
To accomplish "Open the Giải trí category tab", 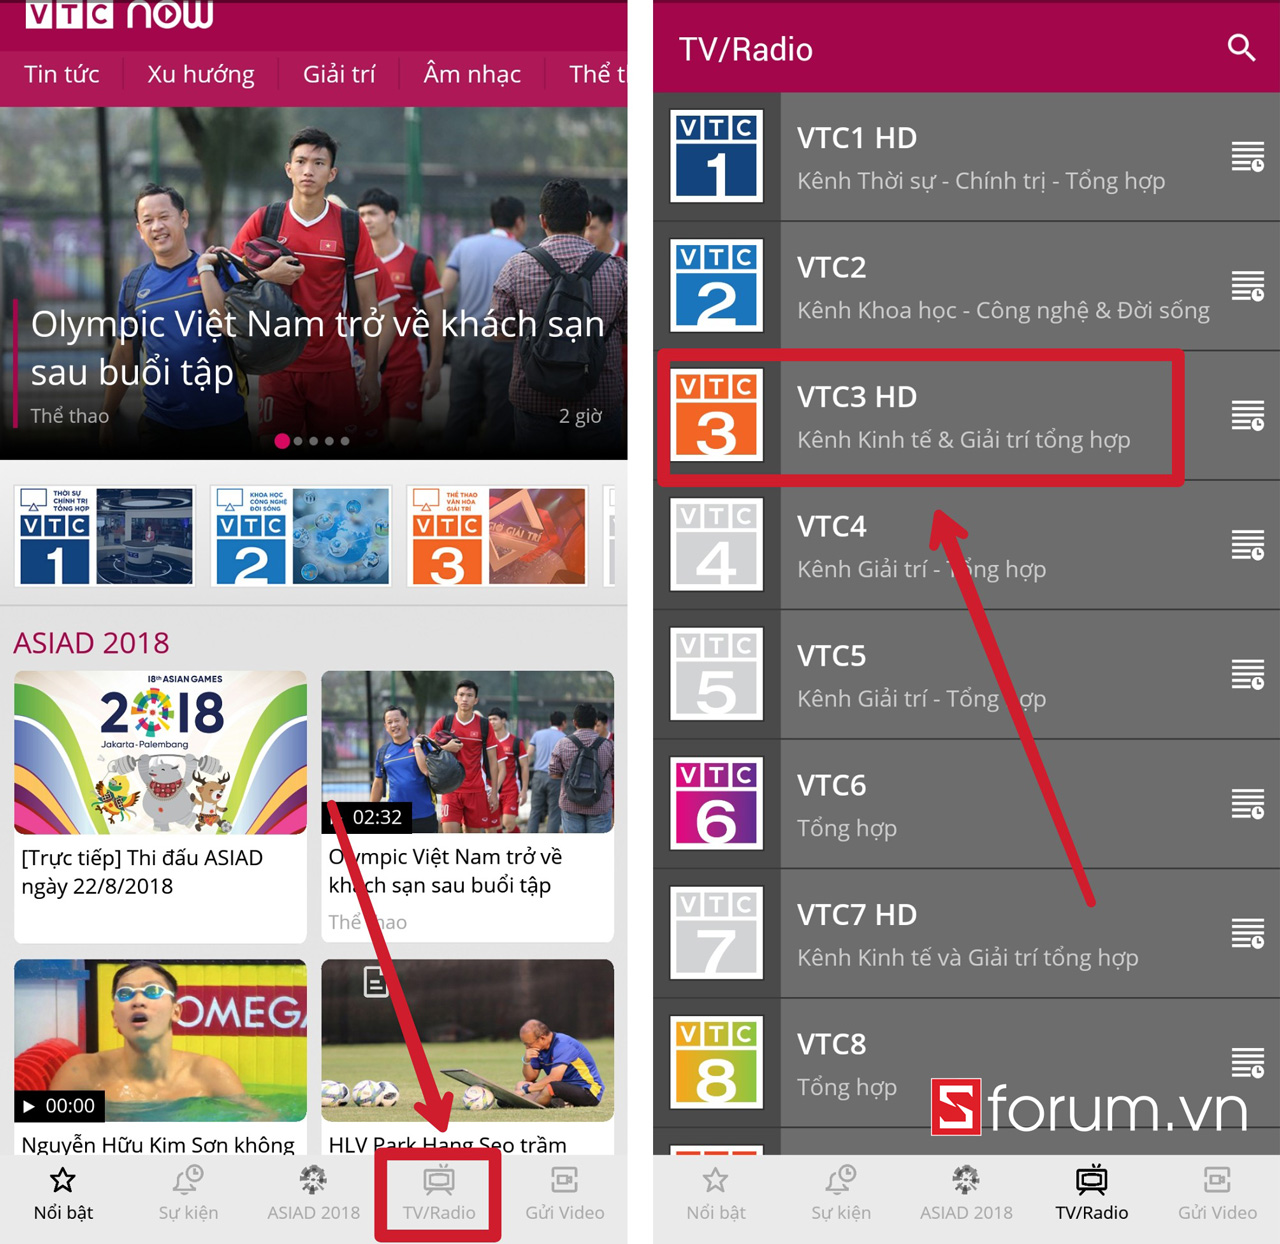I will (339, 75).
